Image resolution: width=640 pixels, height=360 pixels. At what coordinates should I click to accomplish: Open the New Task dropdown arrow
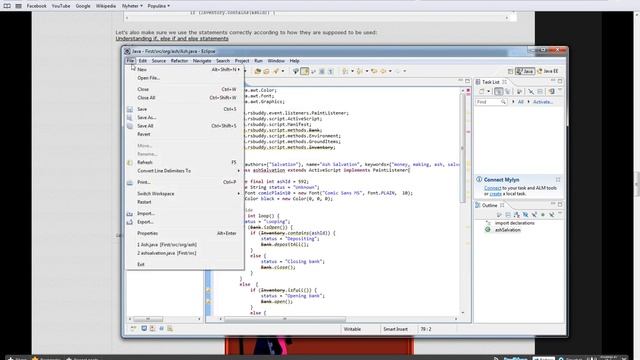click(488, 91)
